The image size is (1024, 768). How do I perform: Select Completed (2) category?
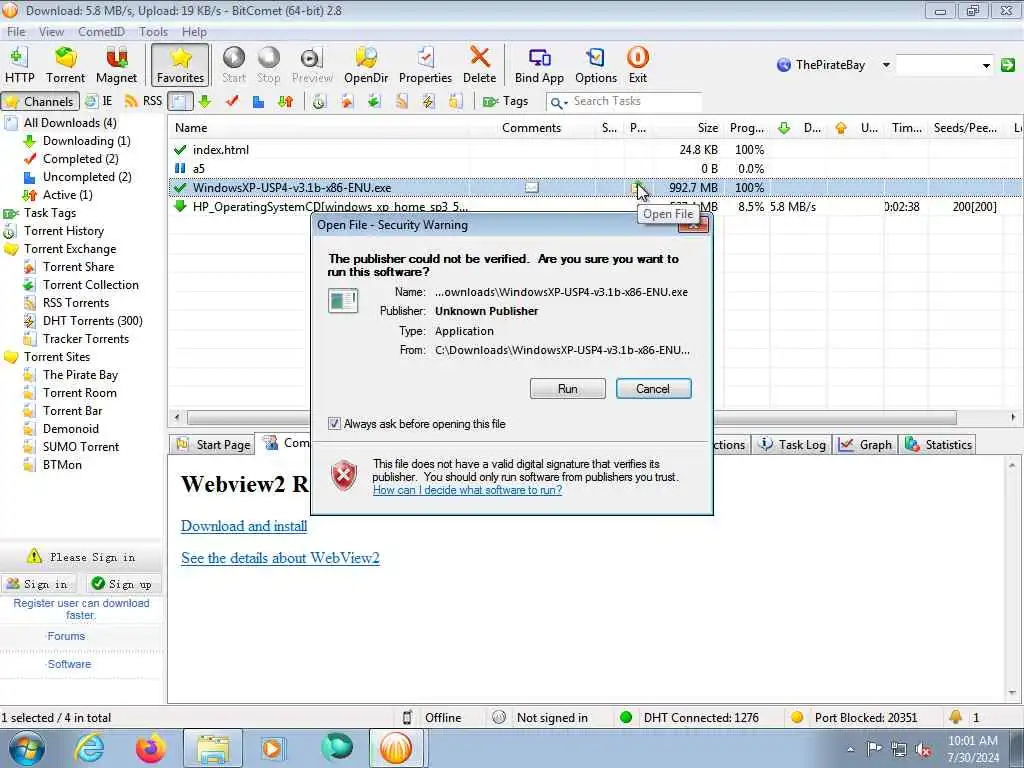[80, 159]
